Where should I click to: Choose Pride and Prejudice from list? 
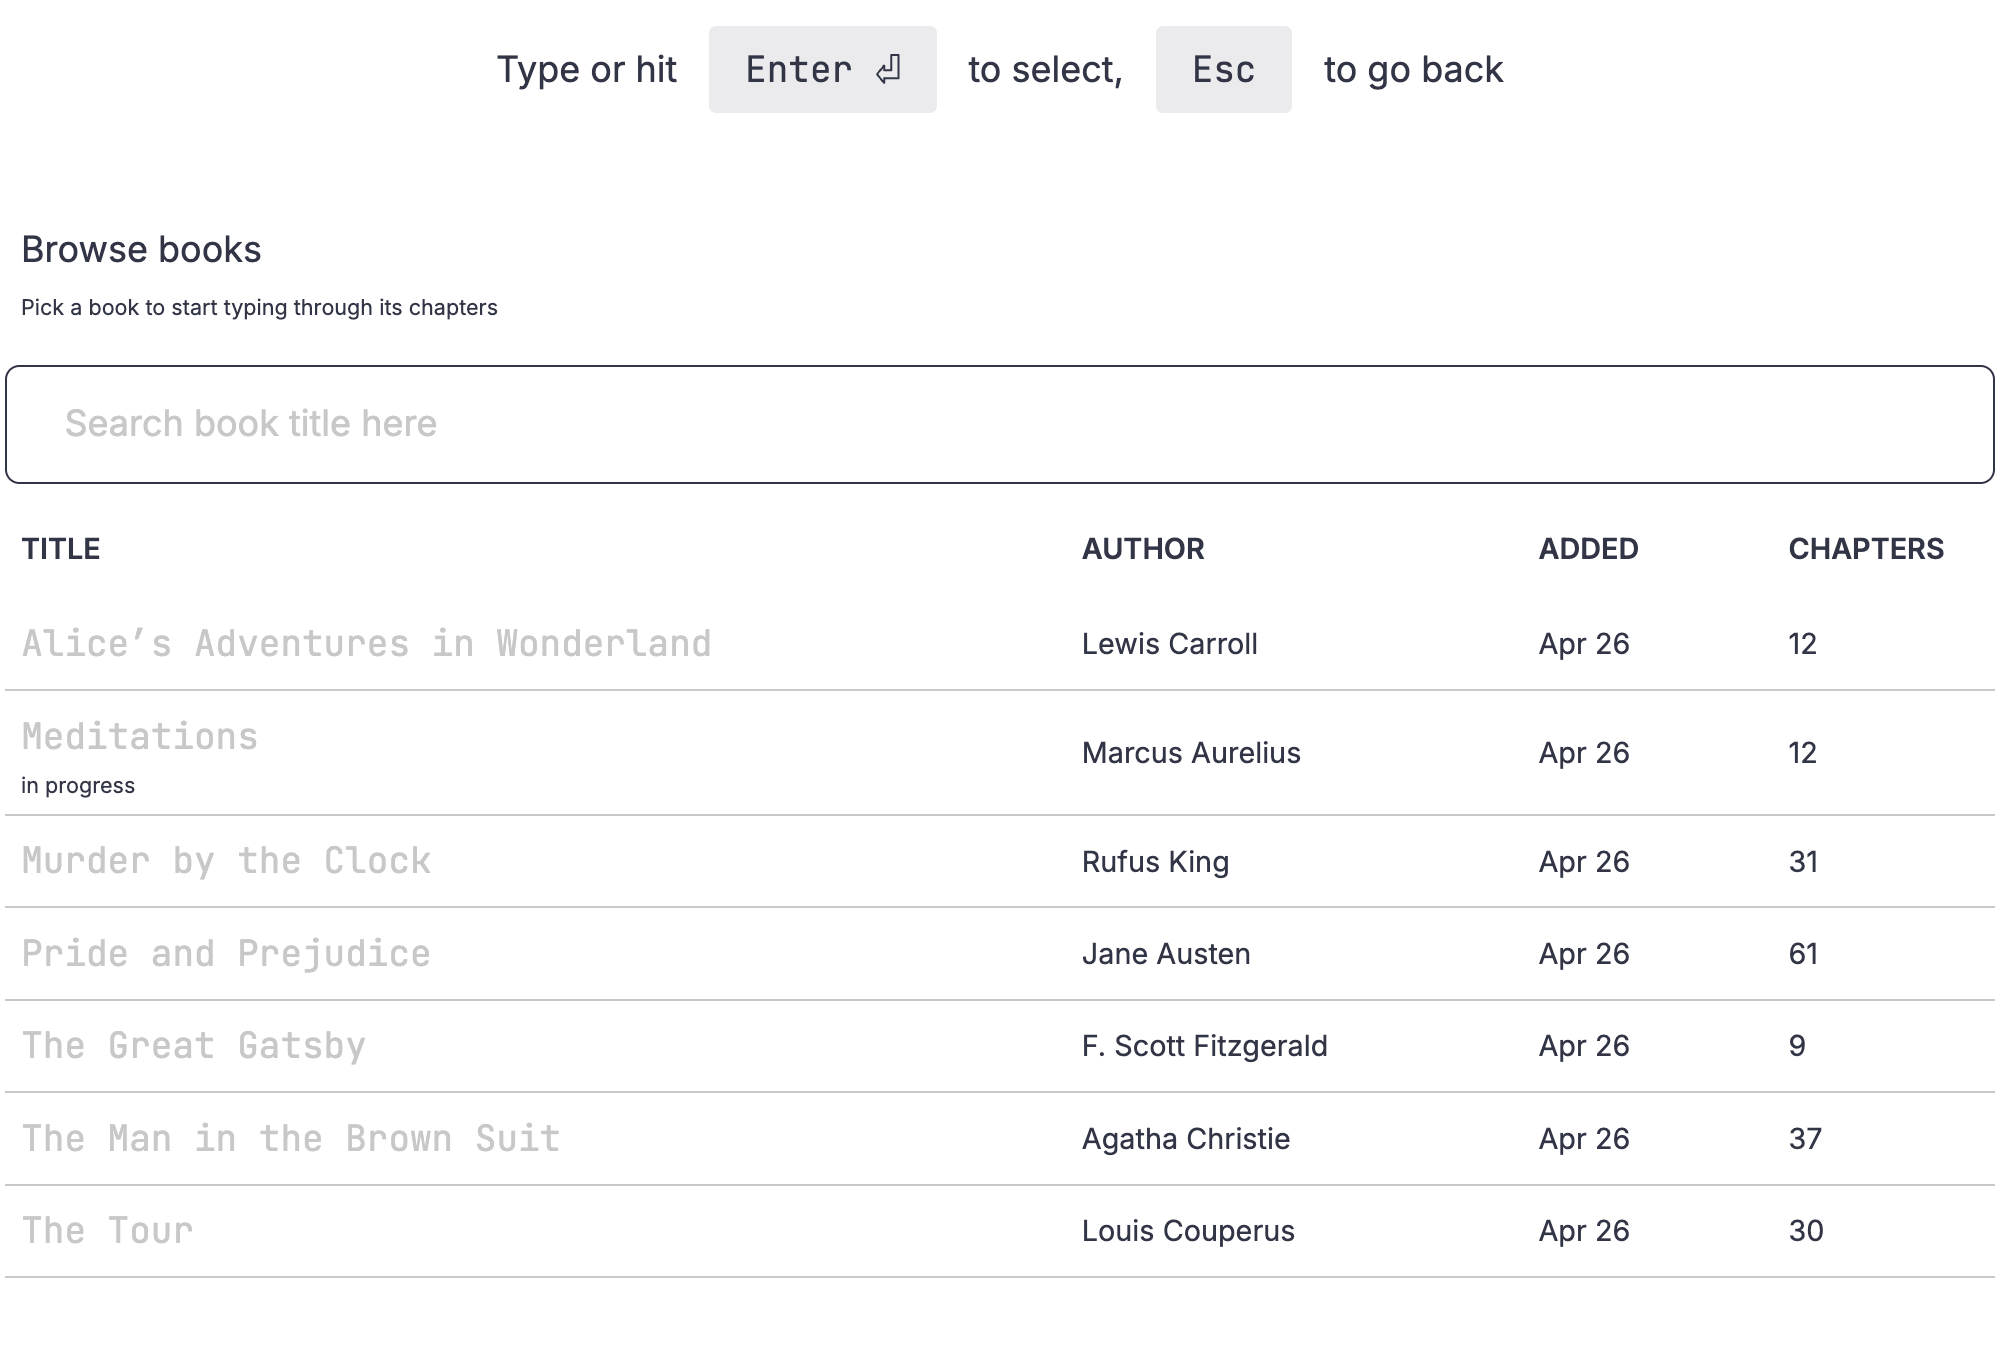click(x=226, y=954)
